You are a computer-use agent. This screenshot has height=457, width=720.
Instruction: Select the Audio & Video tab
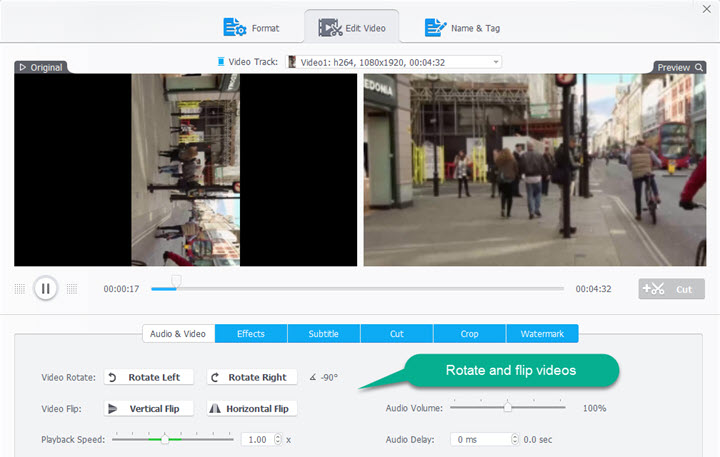[178, 333]
